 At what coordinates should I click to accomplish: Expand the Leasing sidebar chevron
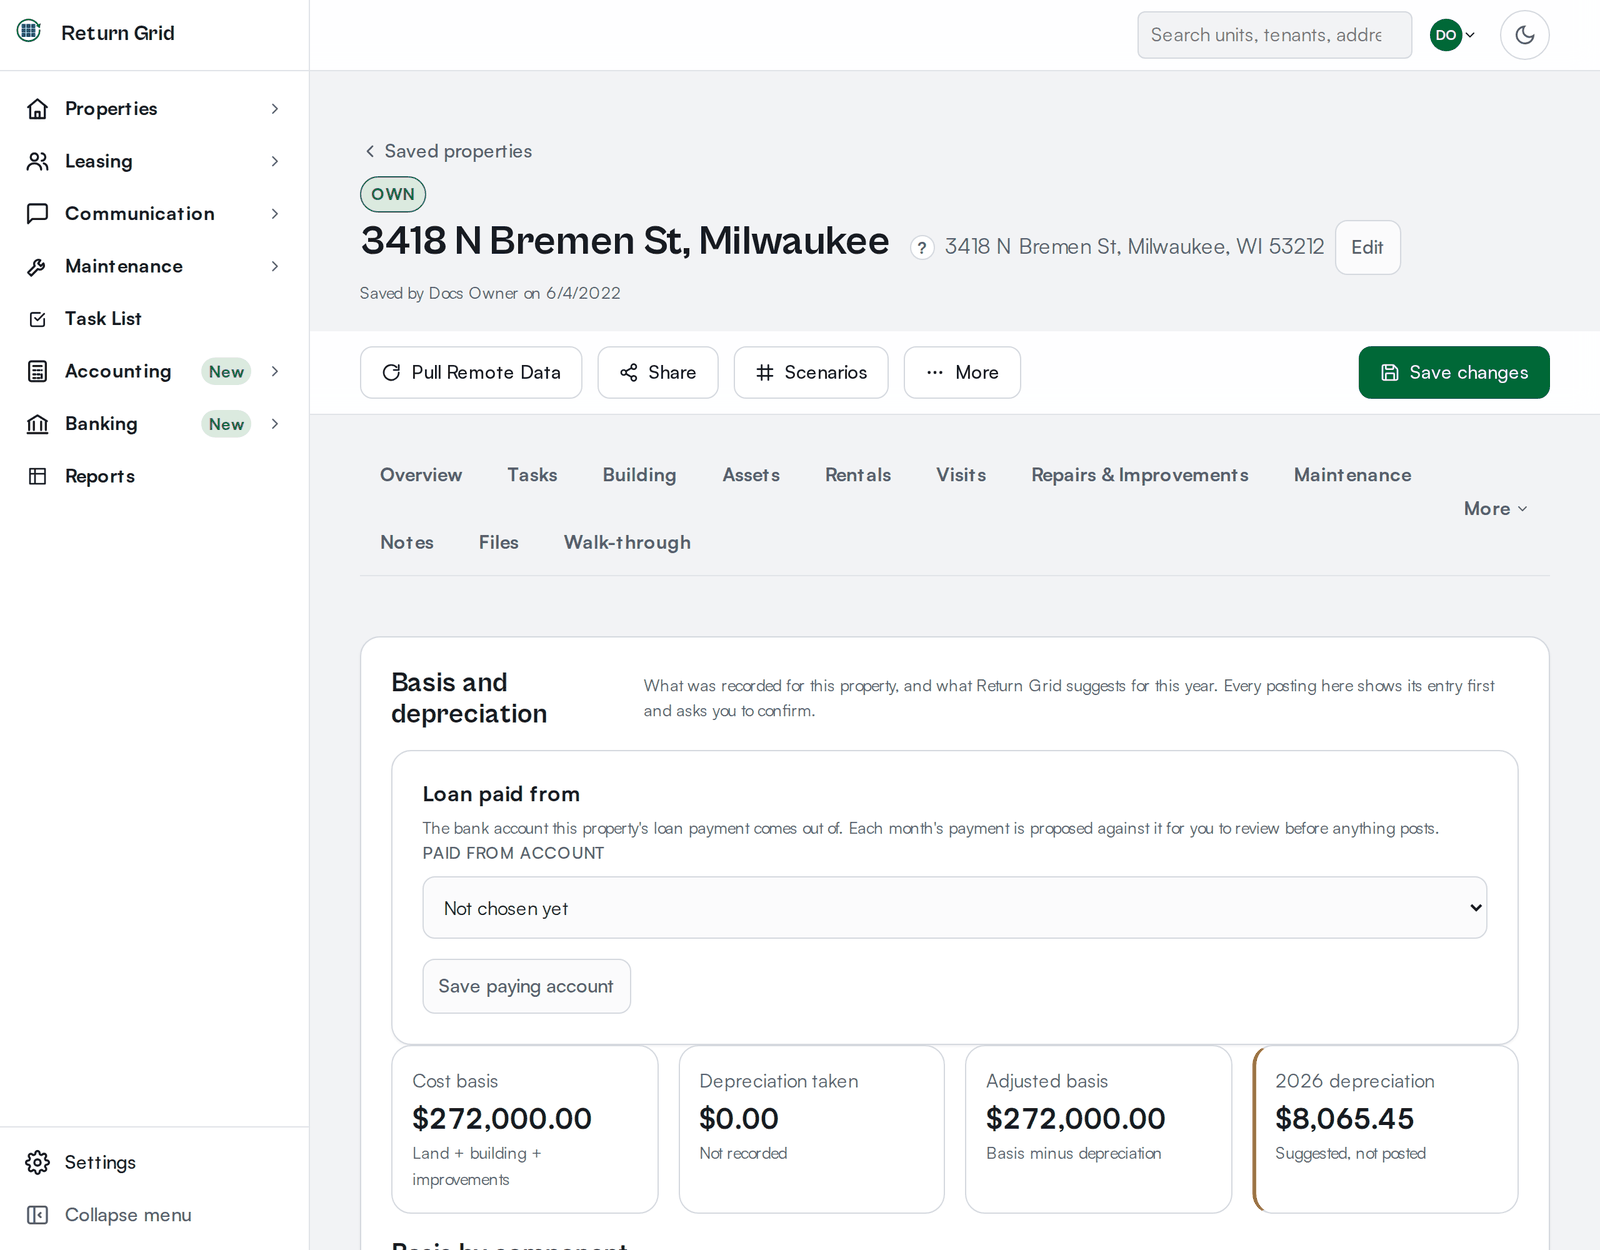click(275, 161)
